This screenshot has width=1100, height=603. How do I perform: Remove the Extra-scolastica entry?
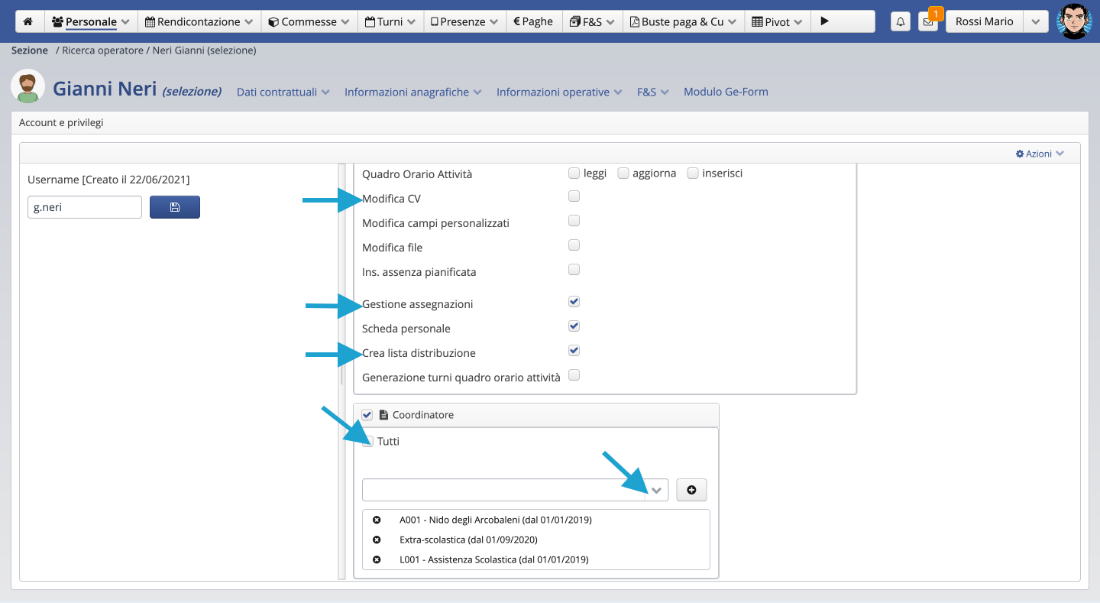point(377,540)
